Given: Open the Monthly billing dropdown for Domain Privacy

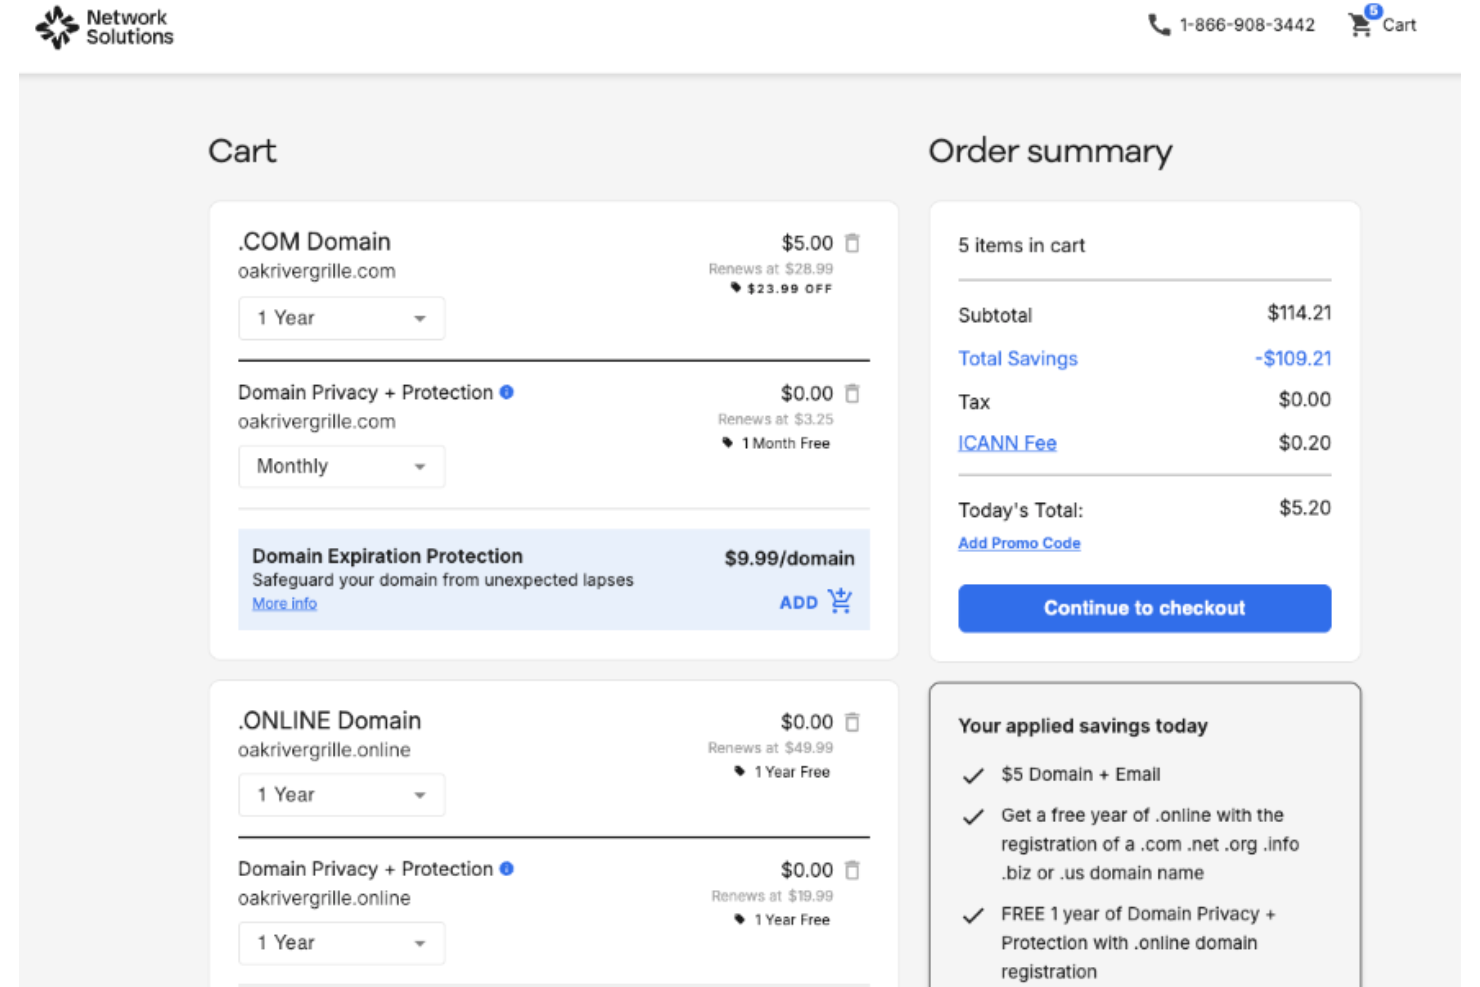Looking at the screenshot, I should pos(341,466).
